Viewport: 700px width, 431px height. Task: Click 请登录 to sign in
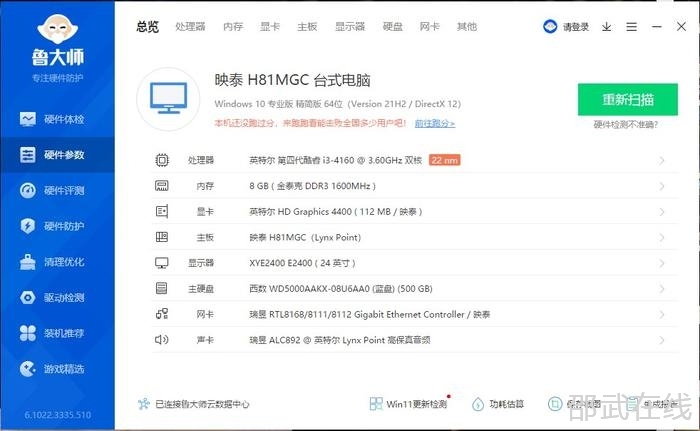pyautogui.click(x=567, y=27)
